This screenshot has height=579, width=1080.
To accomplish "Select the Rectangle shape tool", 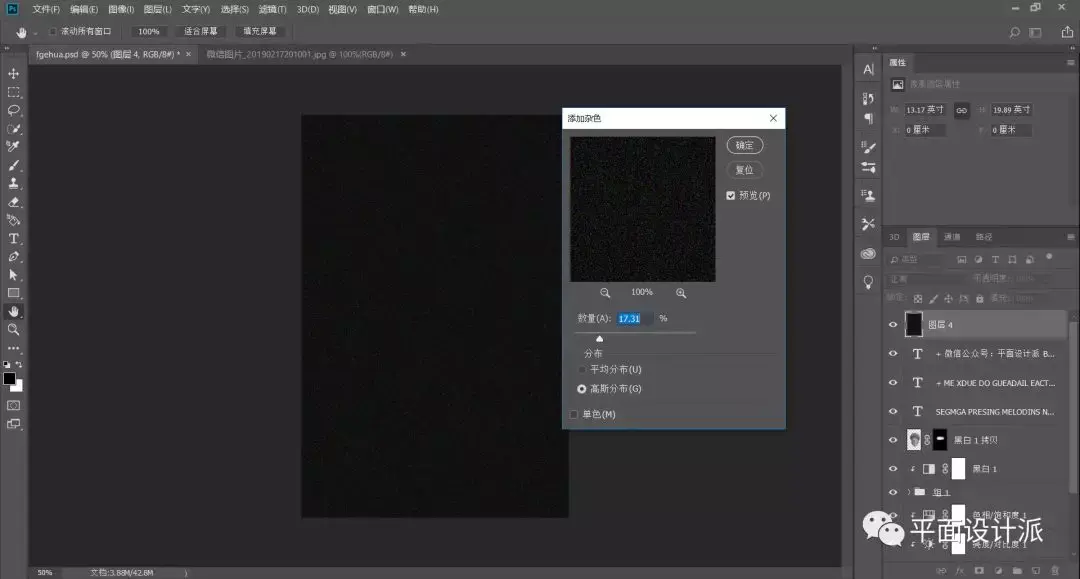I will click(13, 293).
